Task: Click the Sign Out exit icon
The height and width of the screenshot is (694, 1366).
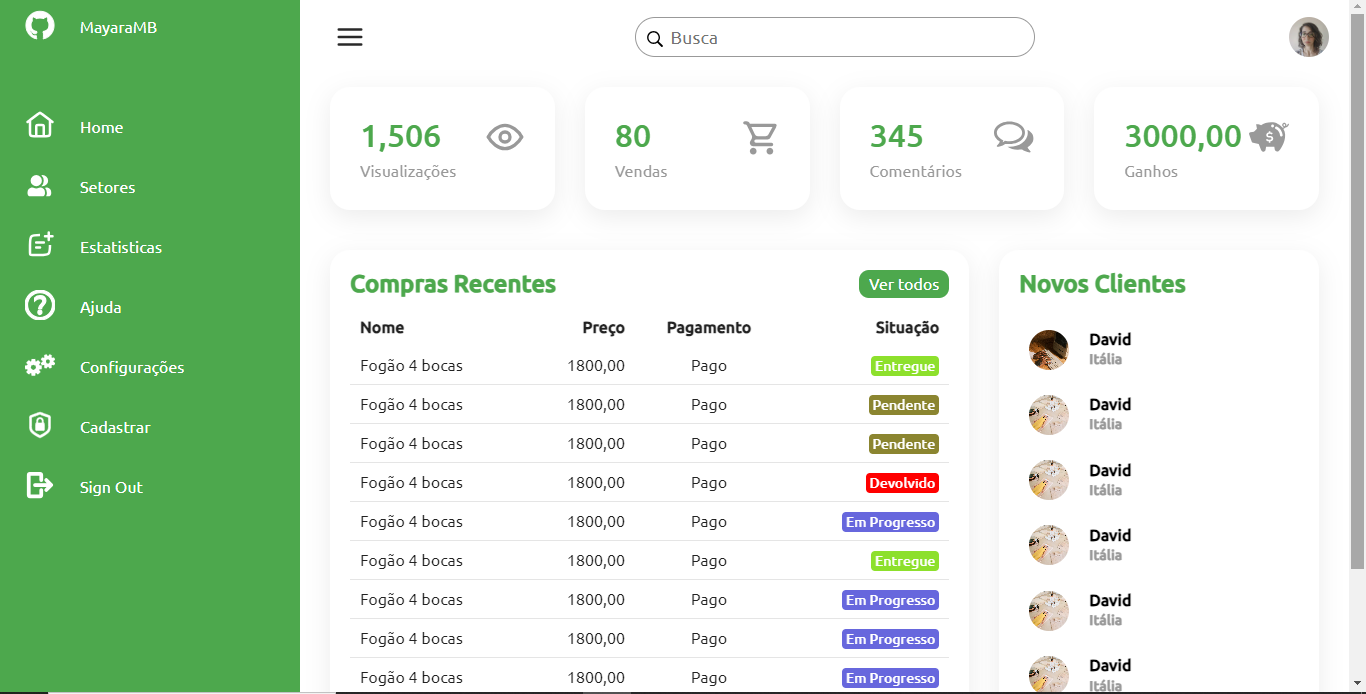Action: [39, 485]
